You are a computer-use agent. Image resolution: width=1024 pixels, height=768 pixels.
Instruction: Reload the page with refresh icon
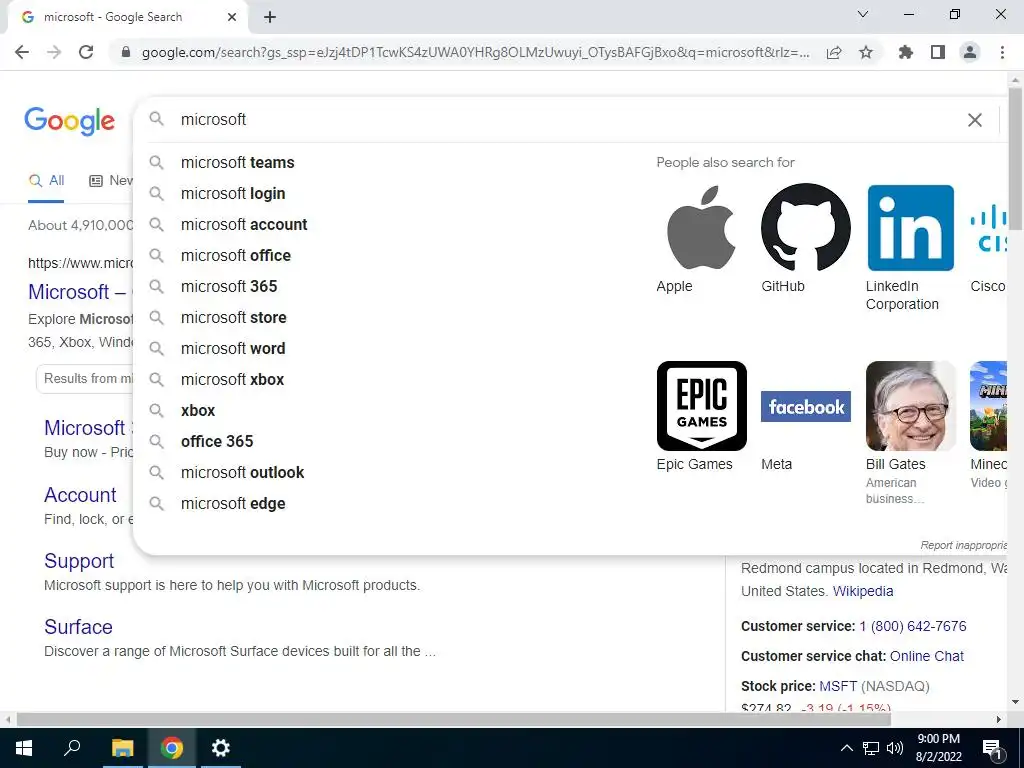pos(86,52)
